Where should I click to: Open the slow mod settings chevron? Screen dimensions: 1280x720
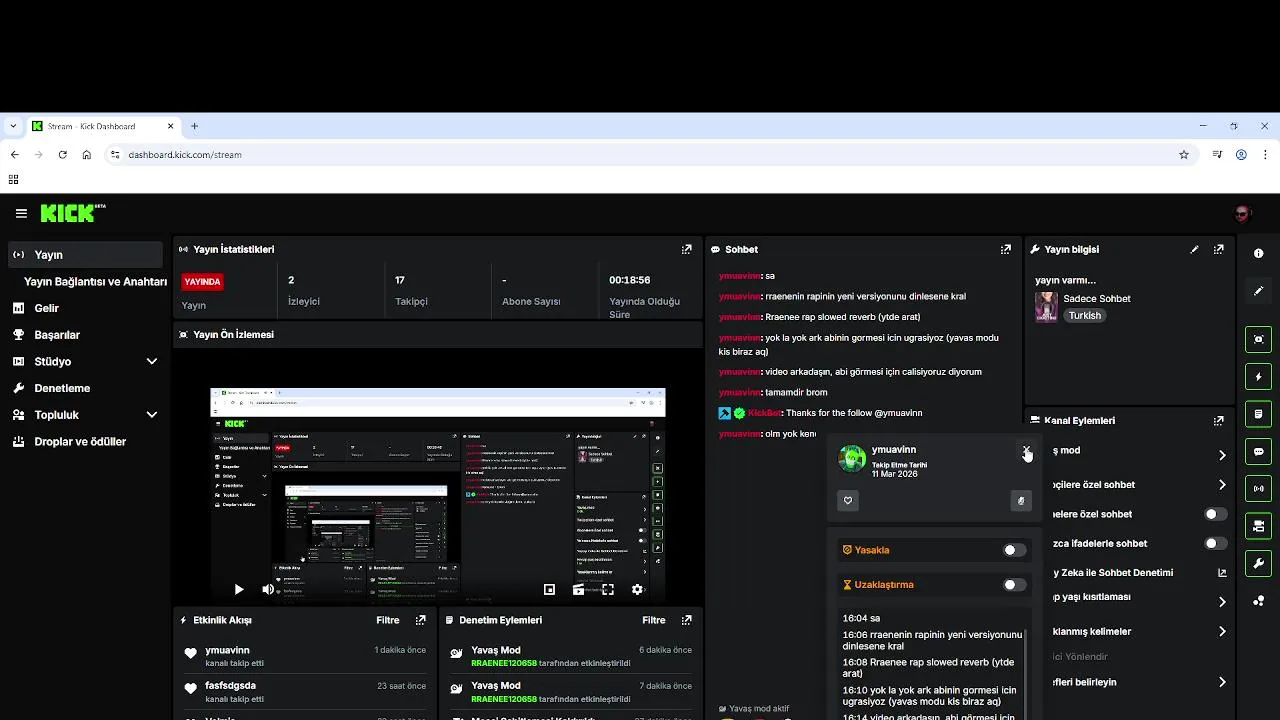[1222, 455]
